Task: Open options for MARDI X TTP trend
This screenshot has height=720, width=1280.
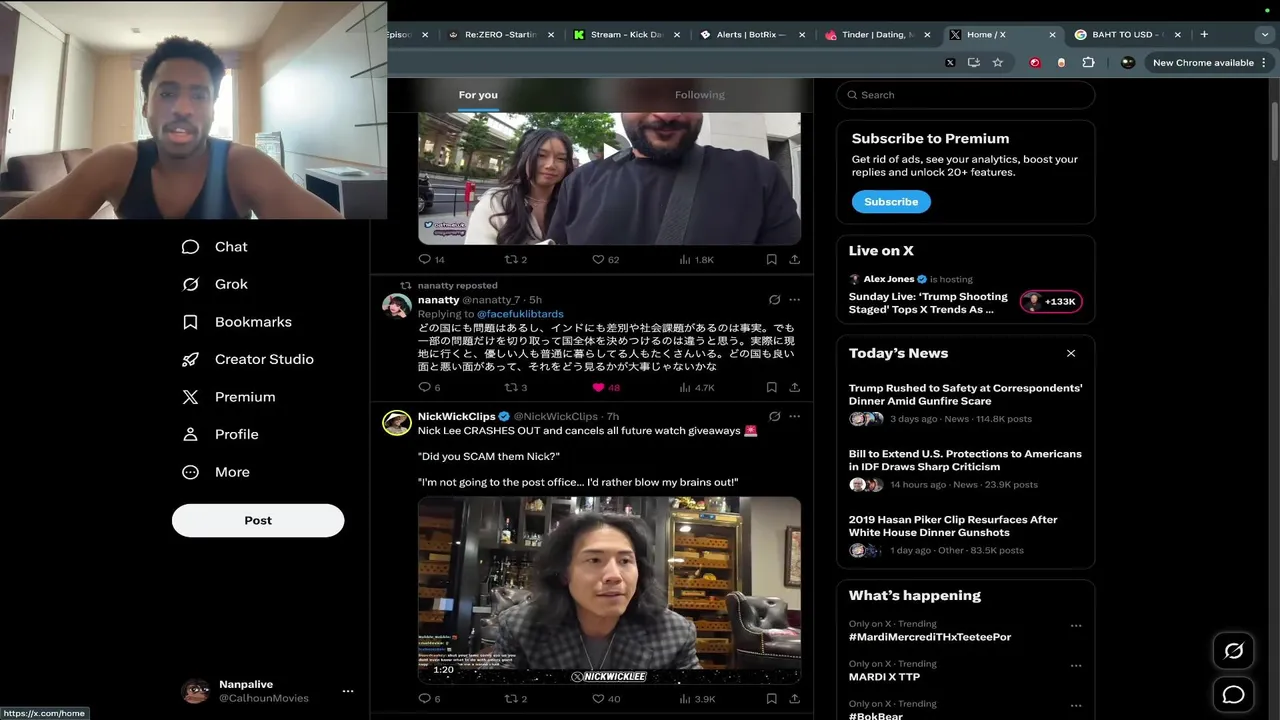Action: point(1076,666)
